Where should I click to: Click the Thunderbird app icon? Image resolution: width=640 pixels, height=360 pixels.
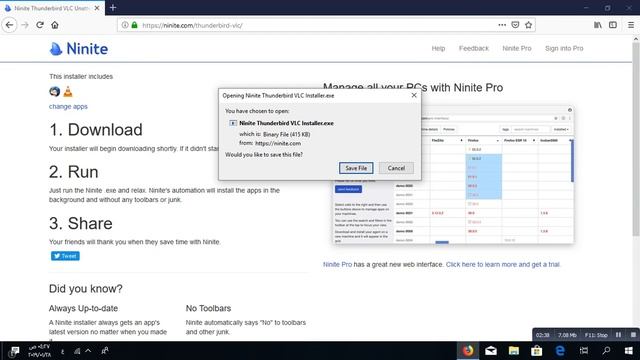pos(55,91)
